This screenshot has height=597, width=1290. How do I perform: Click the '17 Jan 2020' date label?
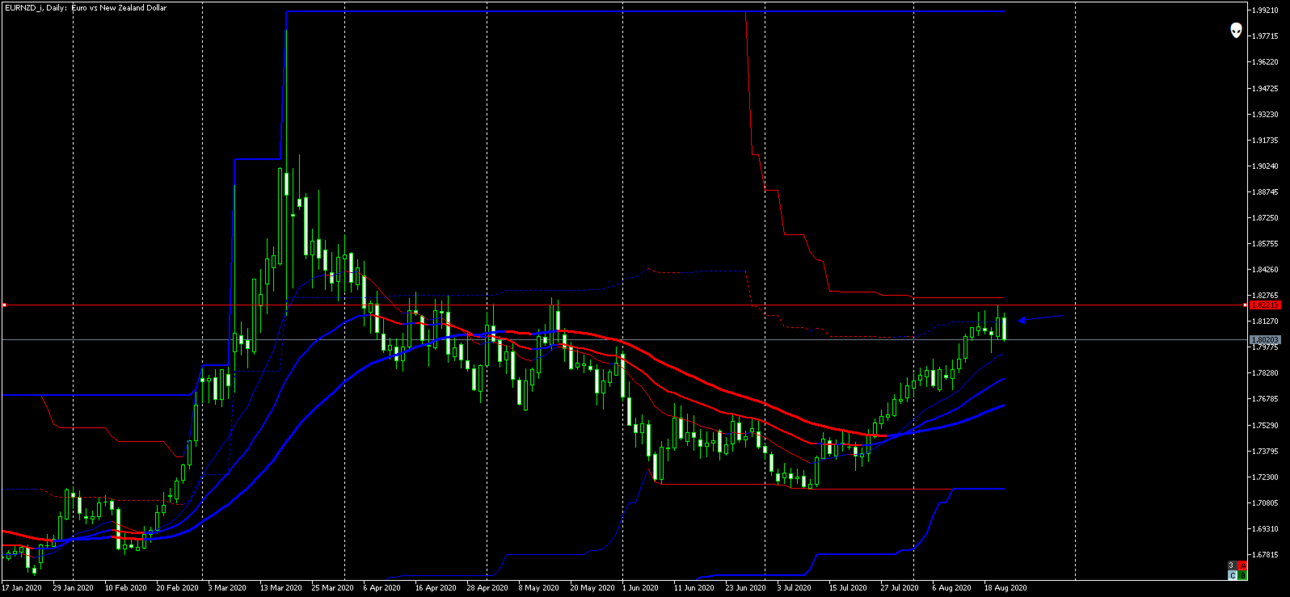tap(22, 588)
